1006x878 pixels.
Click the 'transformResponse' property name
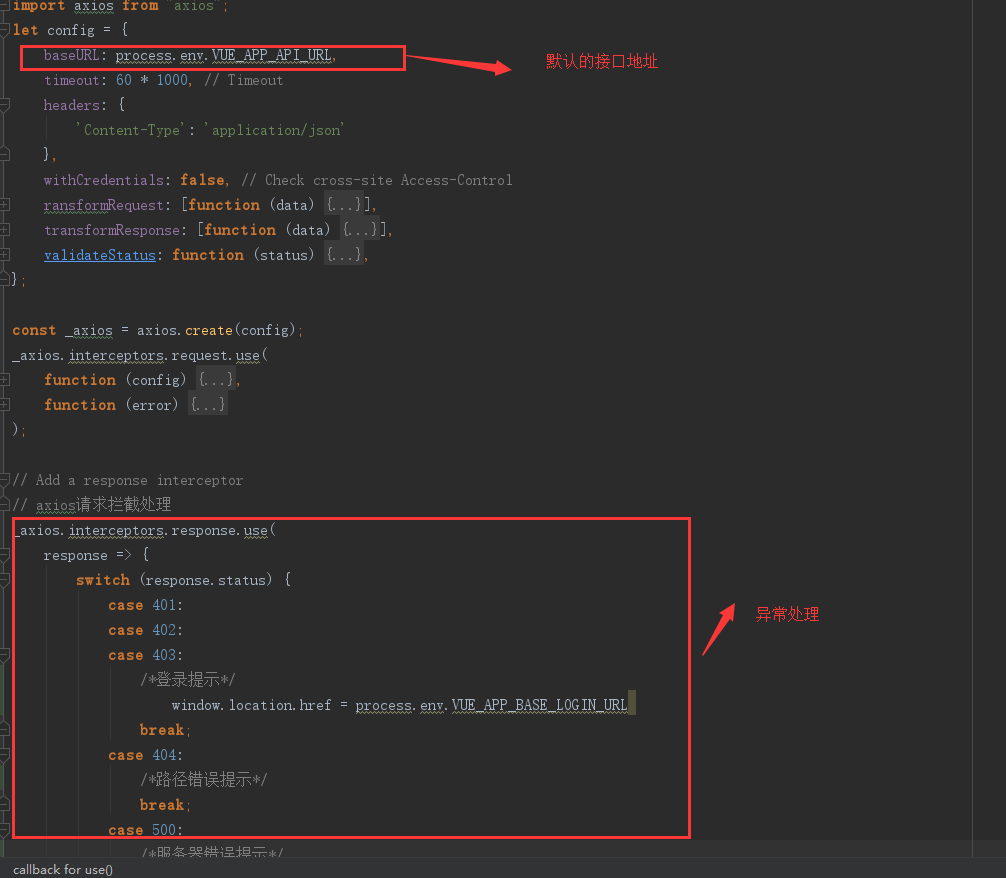(112, 230)
